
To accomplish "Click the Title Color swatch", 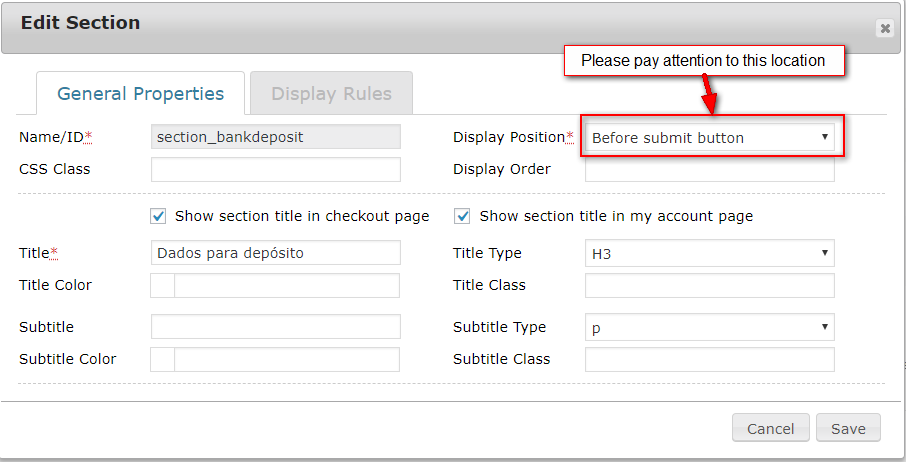I will 162,286.
